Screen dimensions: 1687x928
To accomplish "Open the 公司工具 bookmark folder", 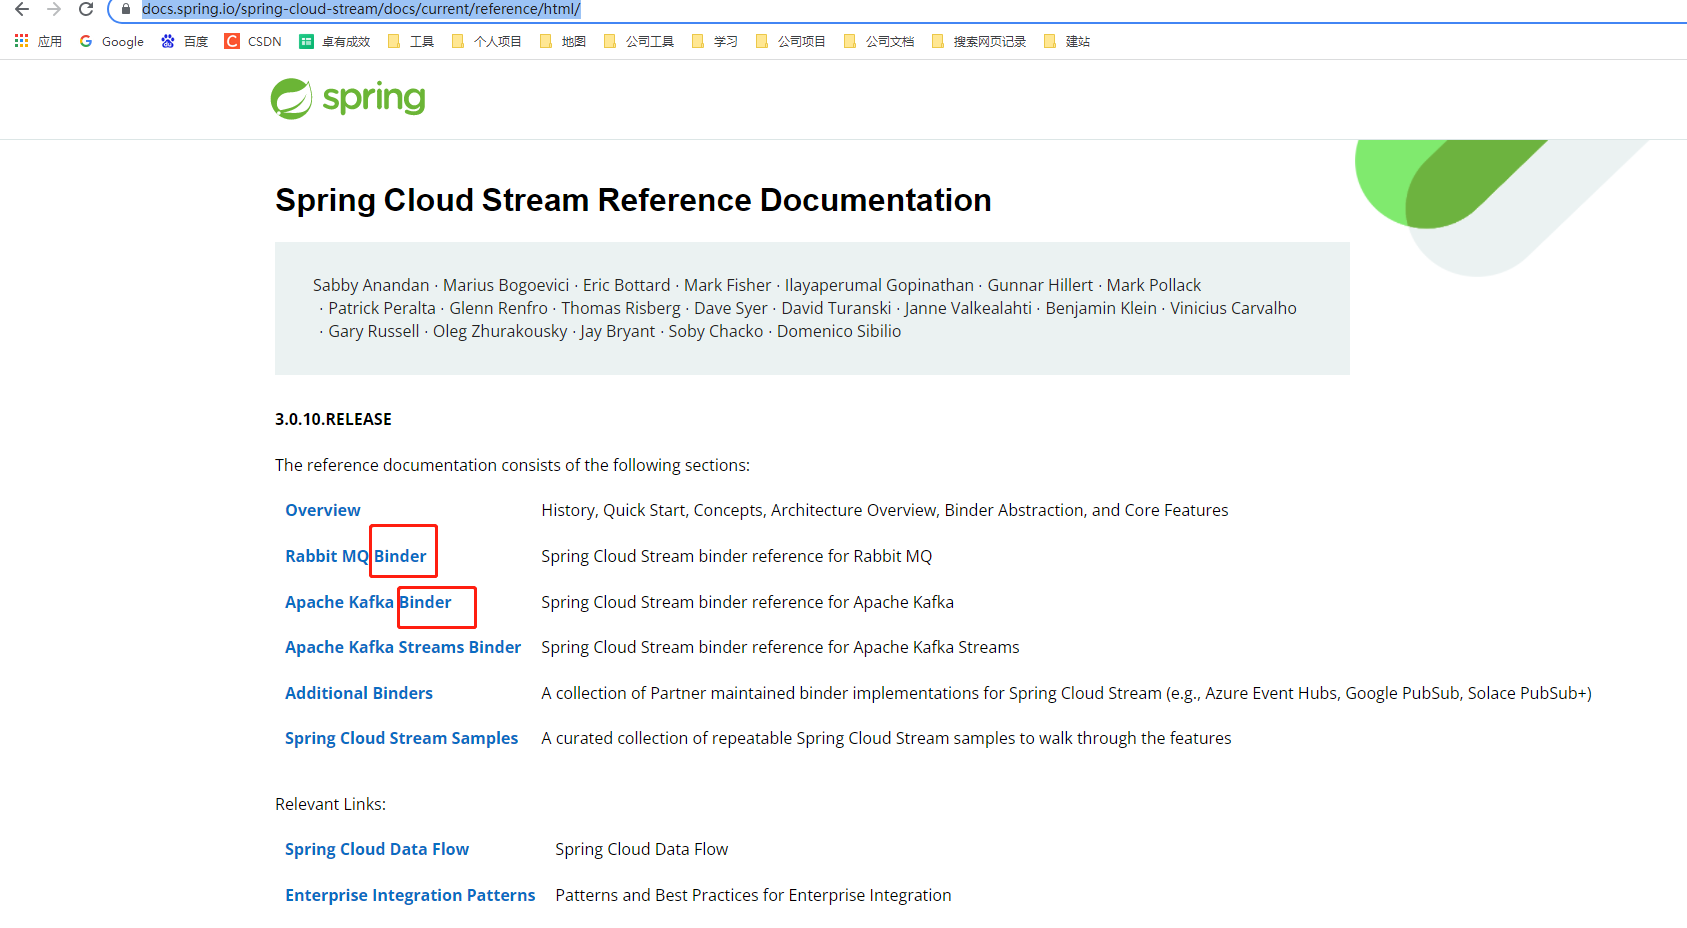I will tap(638, 41).
